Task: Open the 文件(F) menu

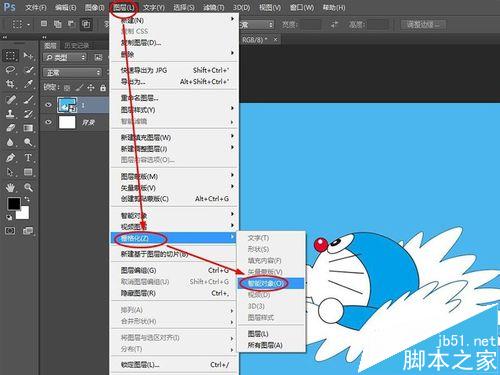Action: pyautogui.click(x=36, y=7)
